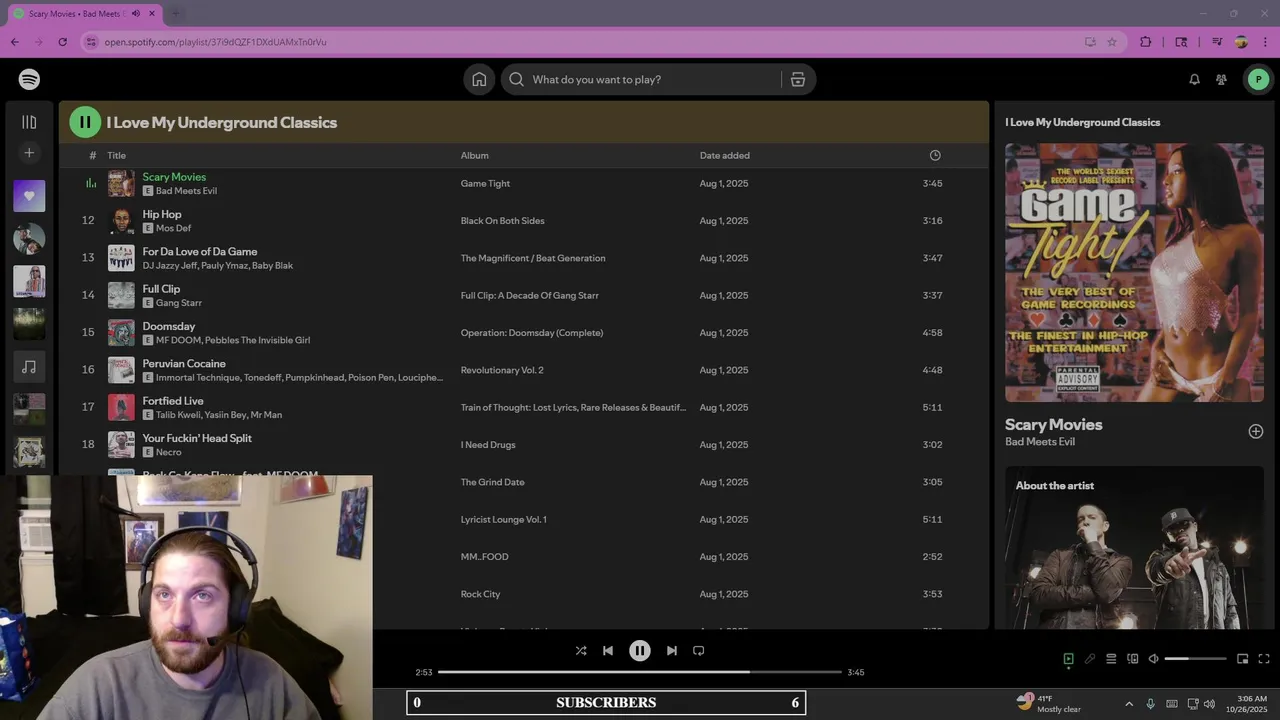Open taskbar microphone in-use icon
The height and width of the screenshot is (720, 1280).
coord(1150,703)
